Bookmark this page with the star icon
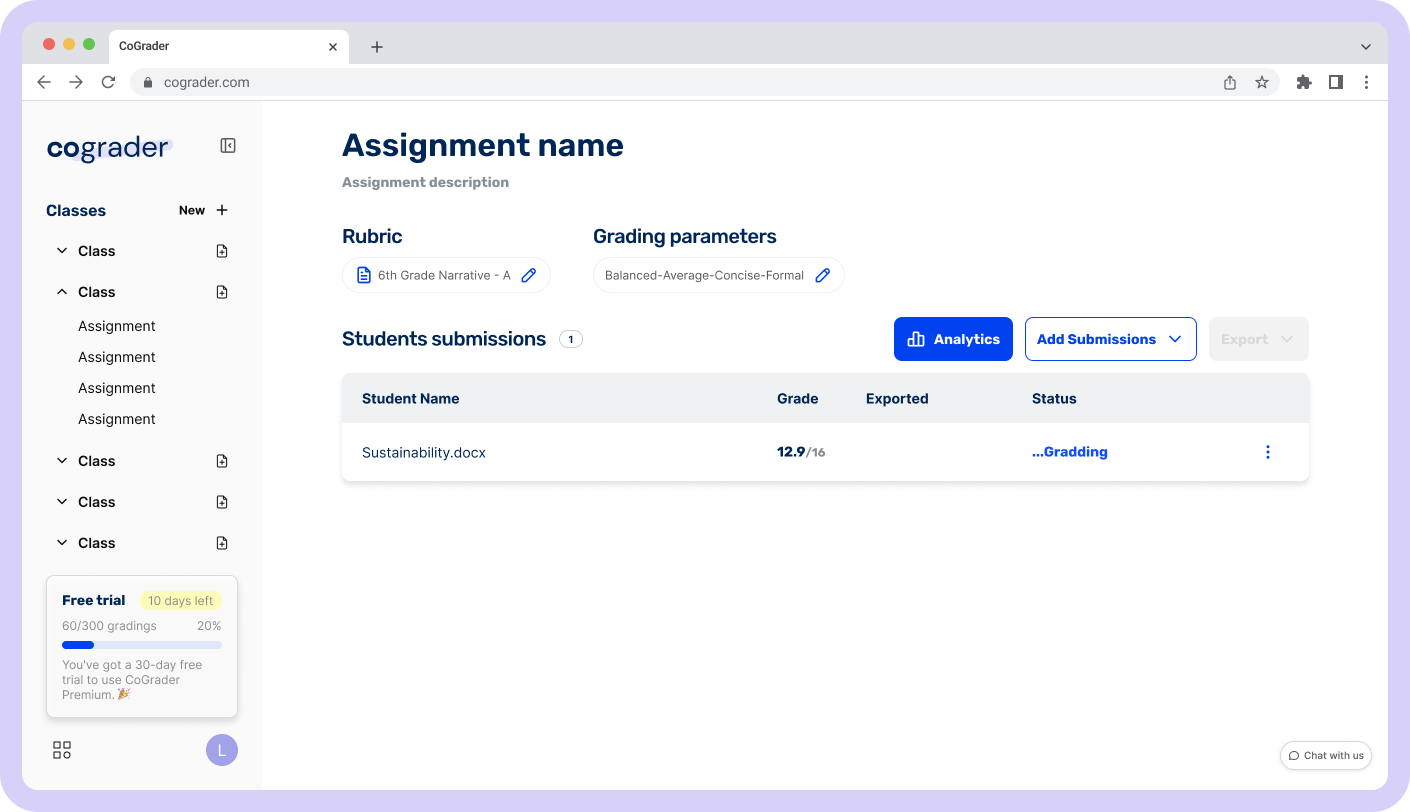Screen dimensions: 1410x812 click(x=1262, y=82)
